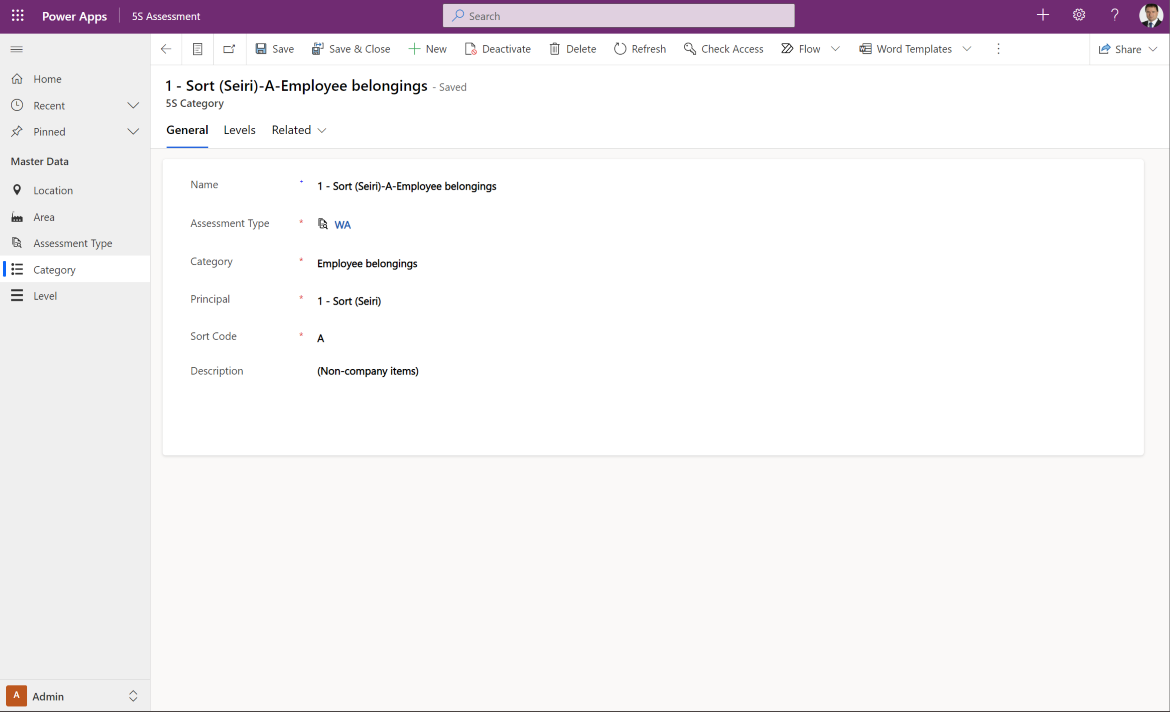Open the app launcher waffle icon
The height and width of the screenshot is (712, 1170).
17,16
